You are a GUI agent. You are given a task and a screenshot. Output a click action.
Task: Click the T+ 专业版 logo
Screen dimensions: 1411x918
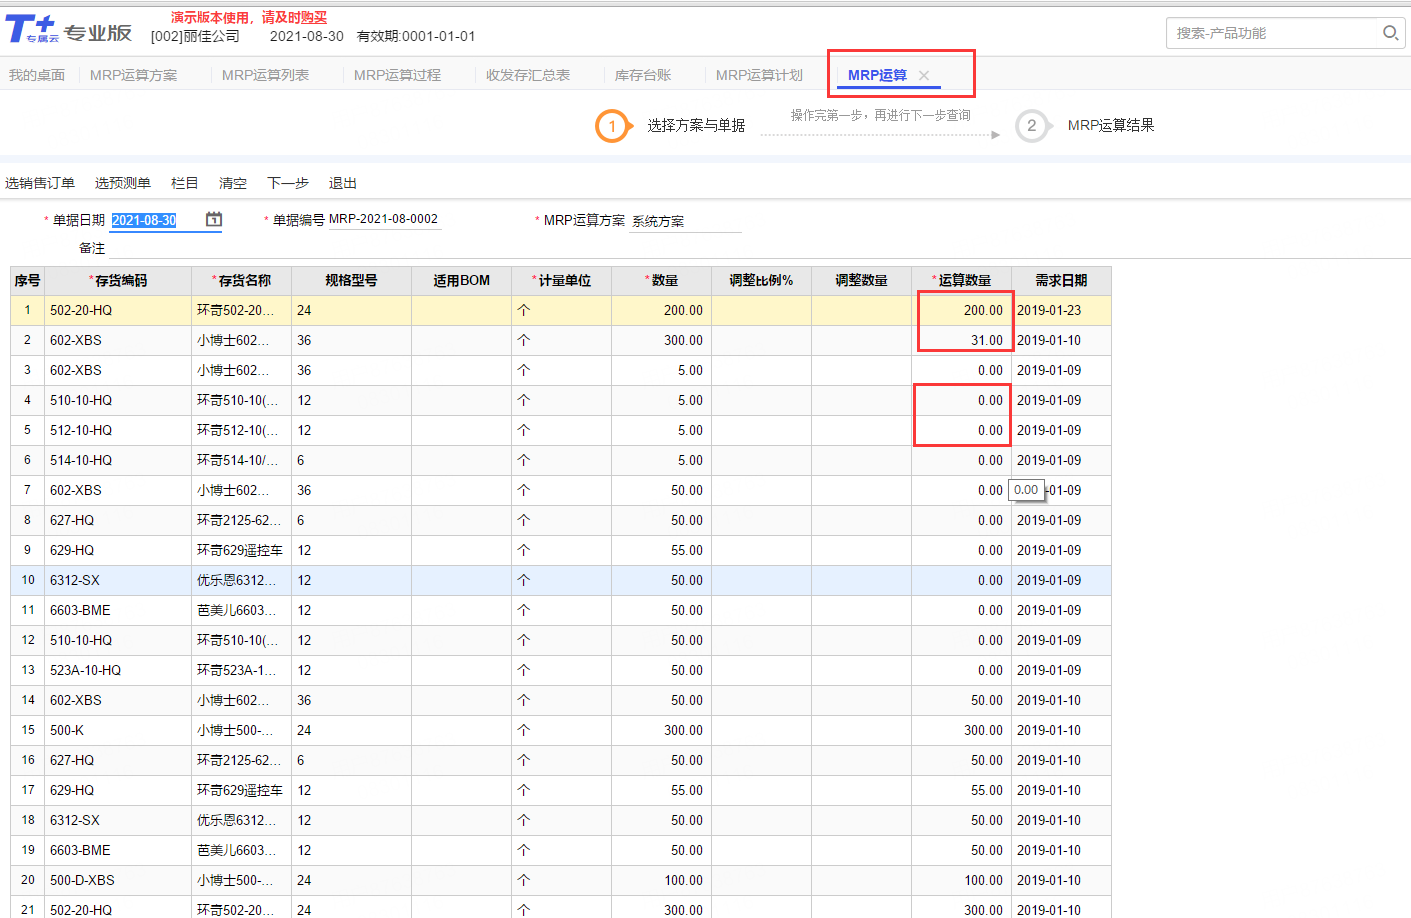pyautogui.click(x=69, y=30)
